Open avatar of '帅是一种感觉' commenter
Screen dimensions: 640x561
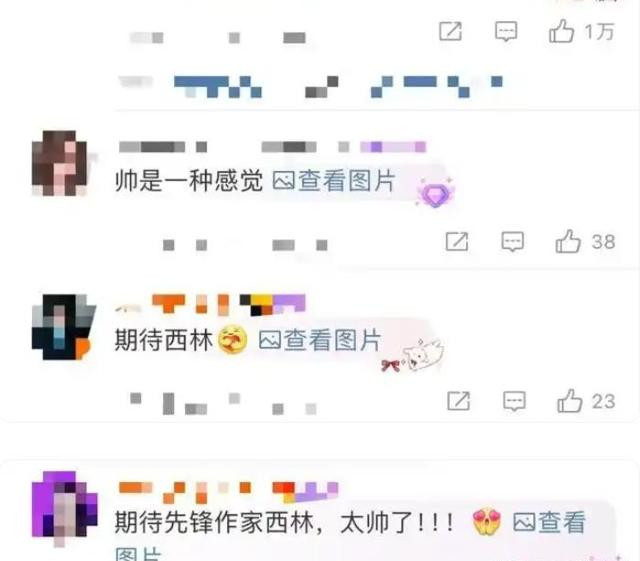pyautogui.click(x=60, y=163)
